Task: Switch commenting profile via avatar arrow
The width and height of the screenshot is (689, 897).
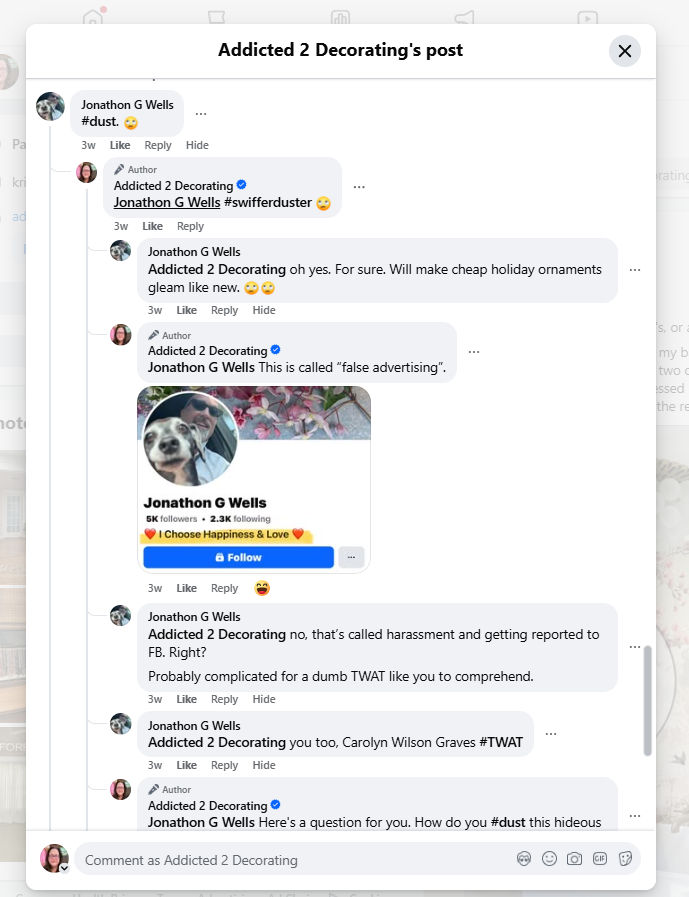Action: (x=64, y=868)
